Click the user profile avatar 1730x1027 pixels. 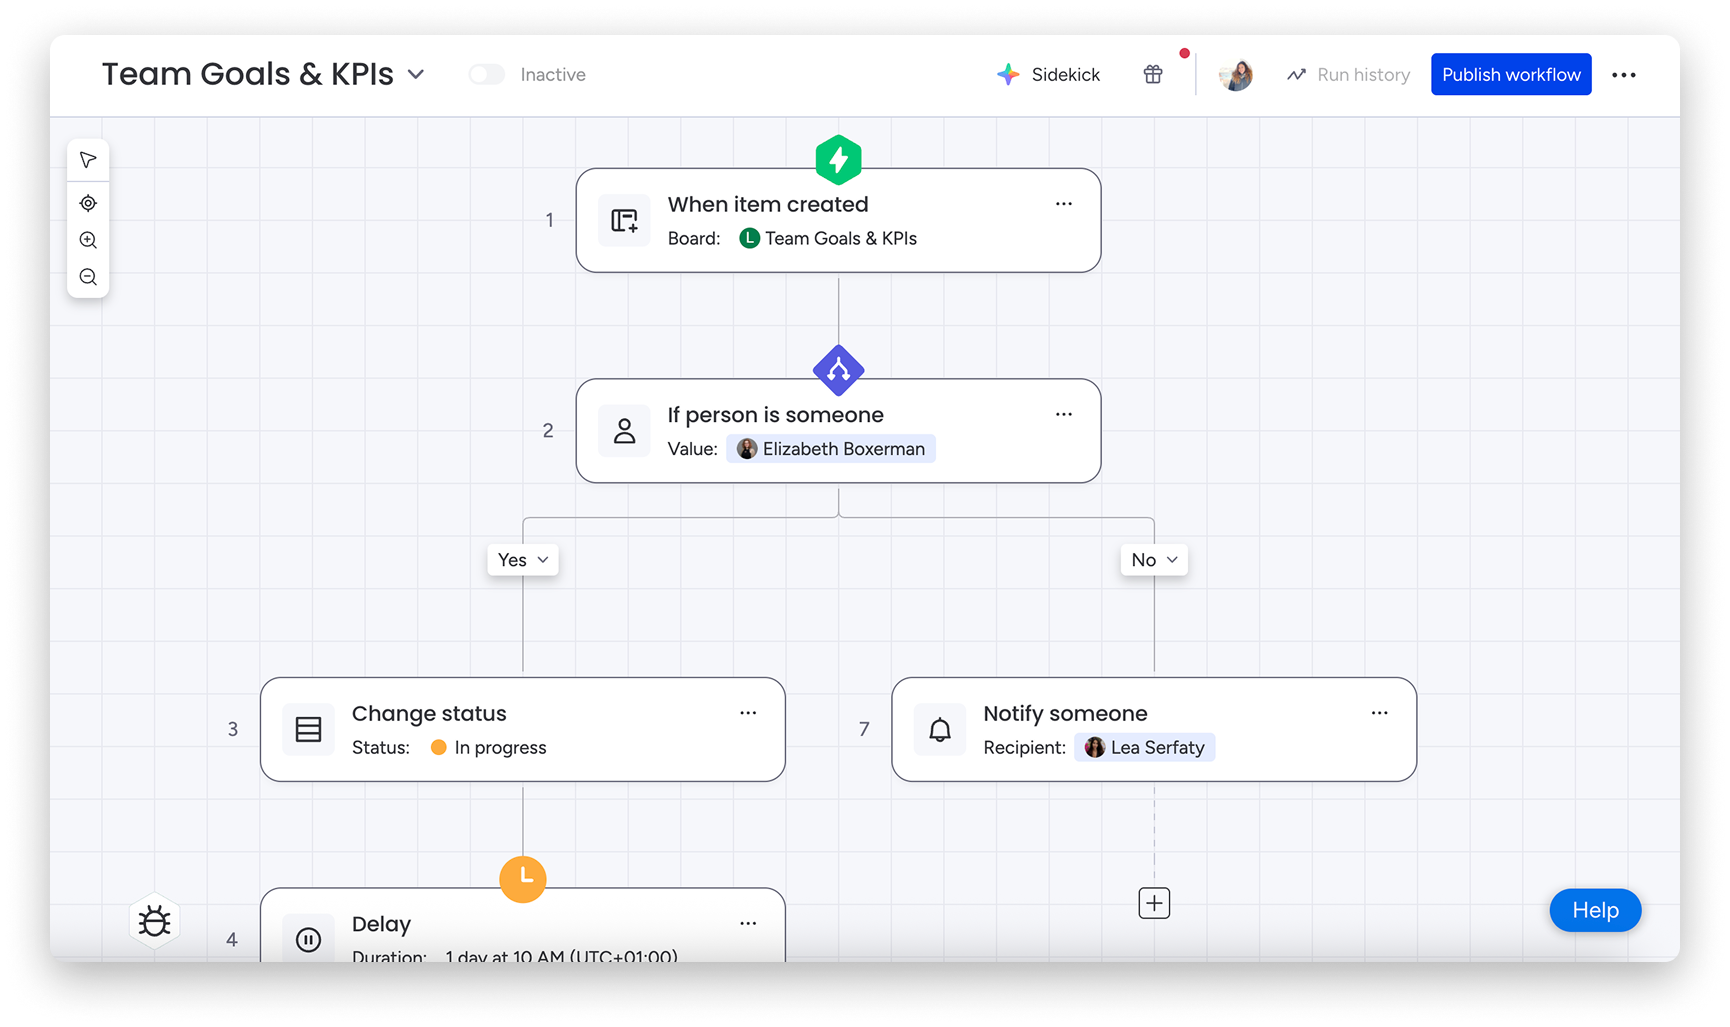(1236, 75)
